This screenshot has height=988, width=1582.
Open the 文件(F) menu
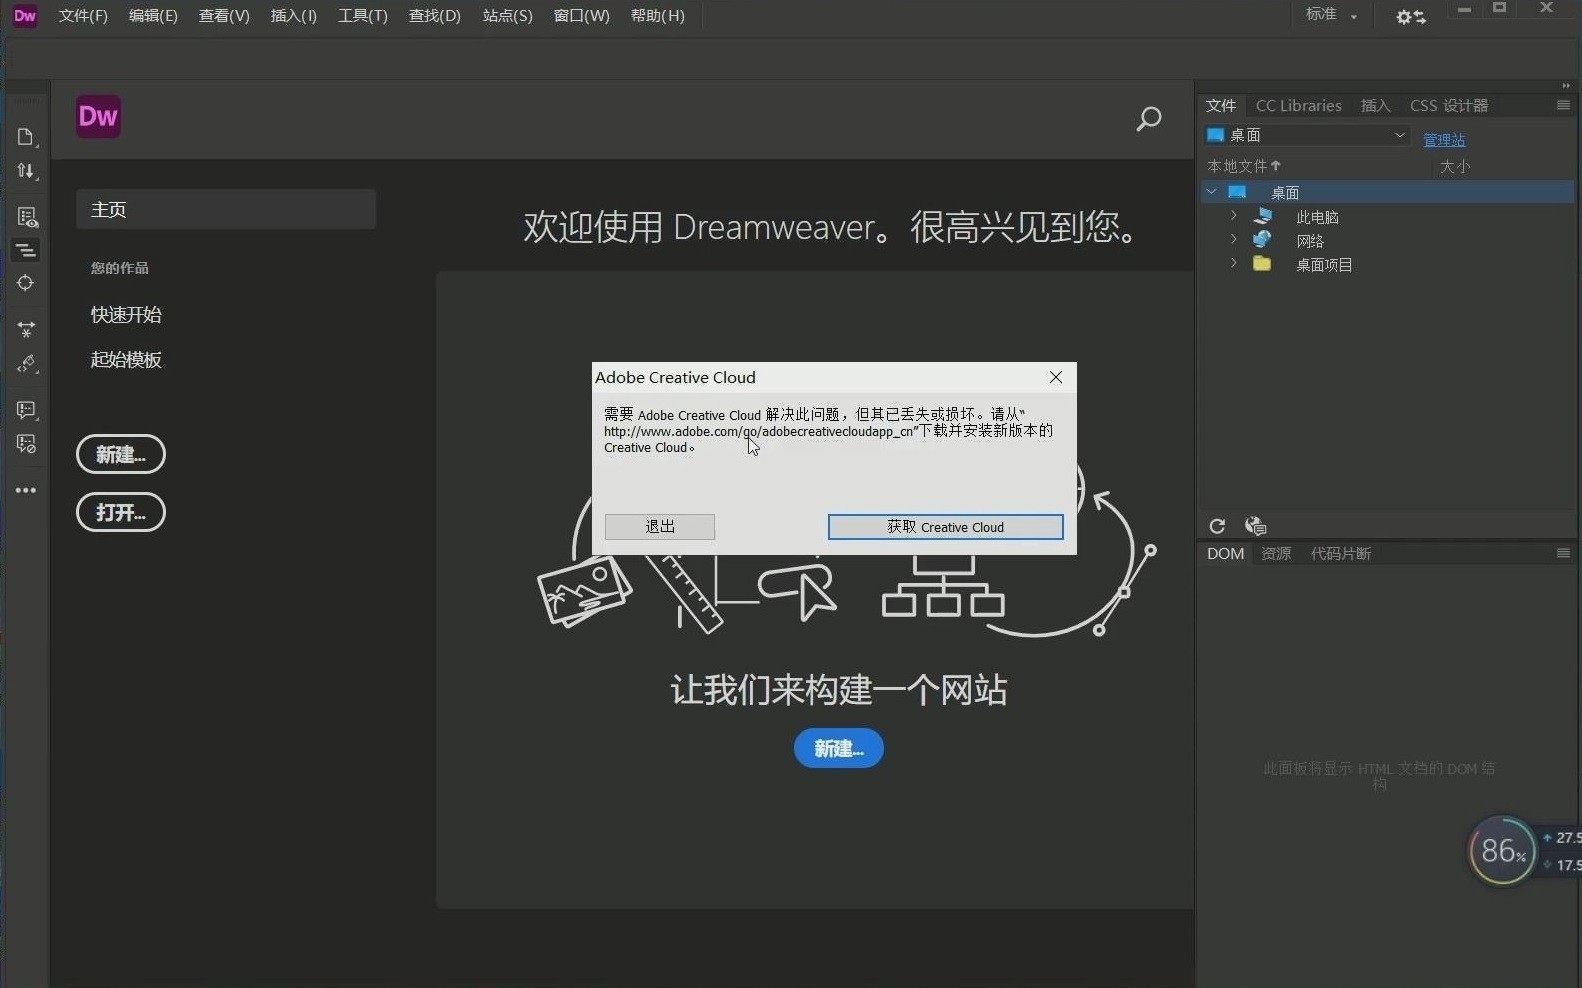[x=83, y=16]
